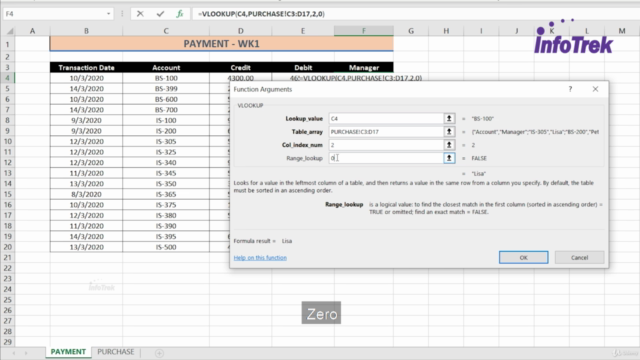Click the PAYMENT - WK1 title cell
Viewport: 640px width, 360px height.
click(x=222, y=44)
